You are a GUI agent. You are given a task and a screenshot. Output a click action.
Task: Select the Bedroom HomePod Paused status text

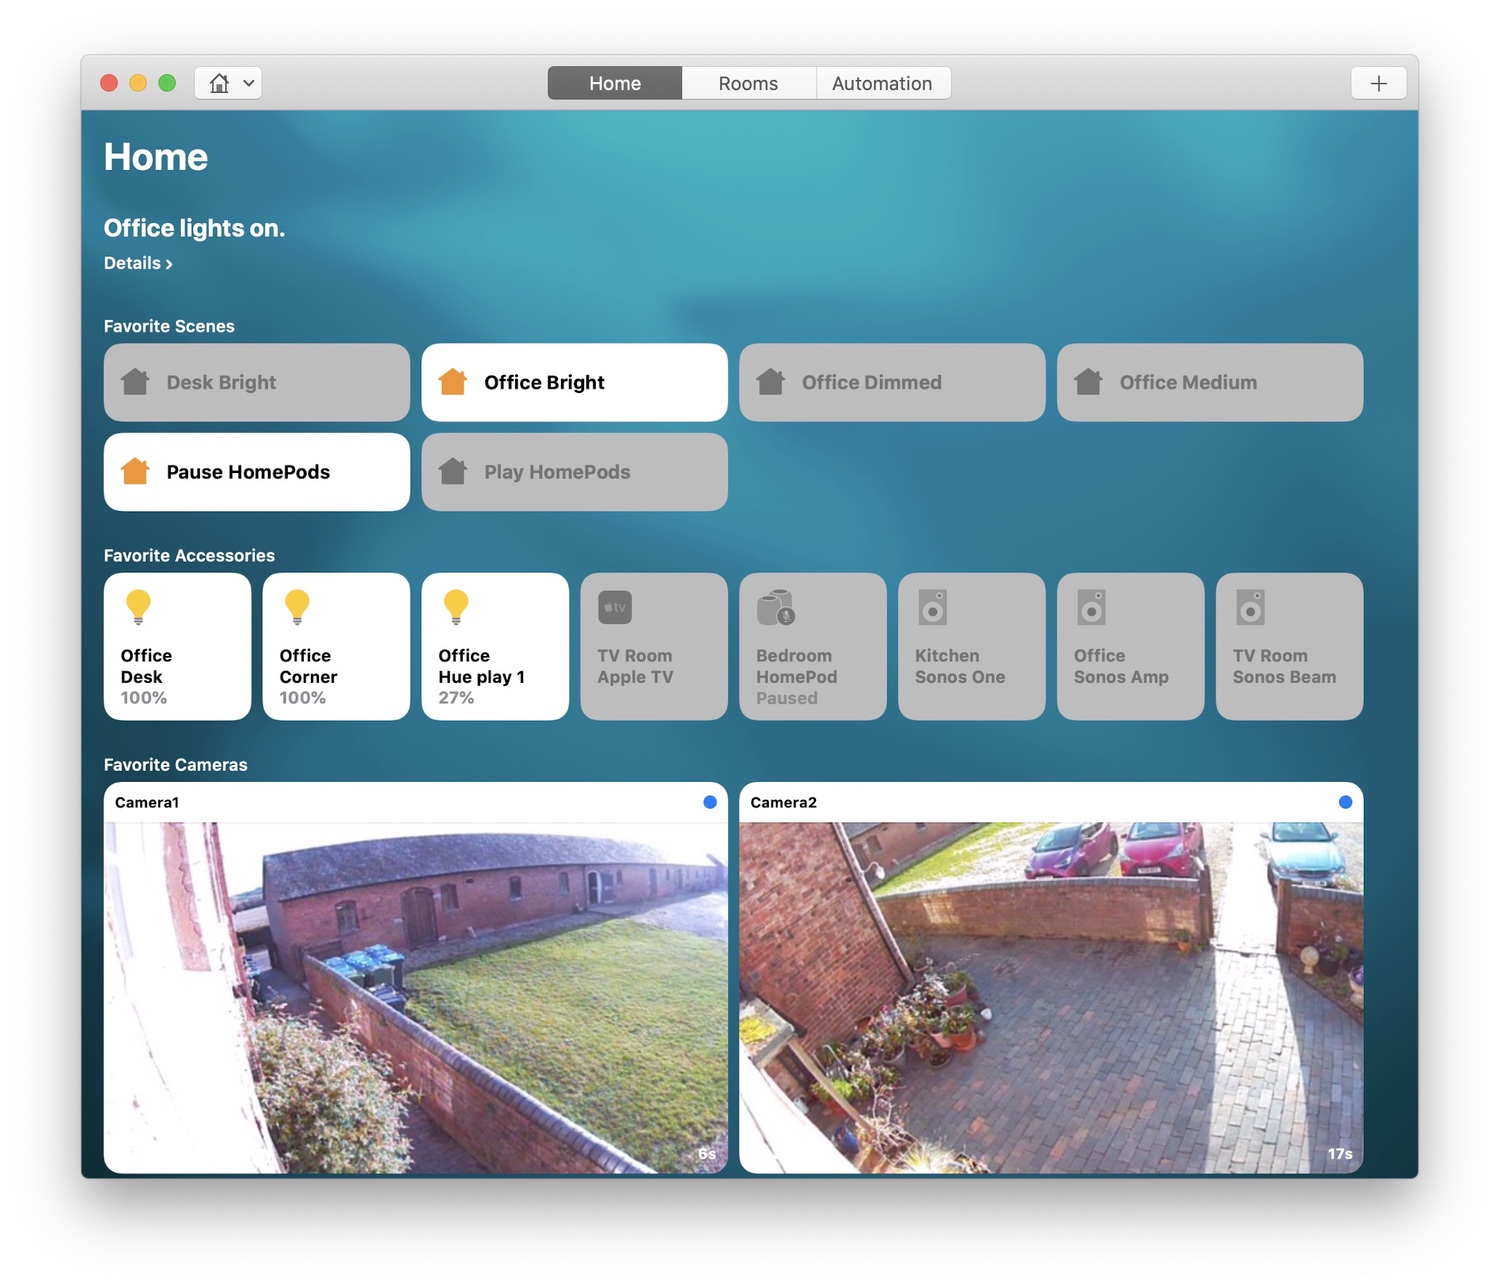tap(787, 698)
